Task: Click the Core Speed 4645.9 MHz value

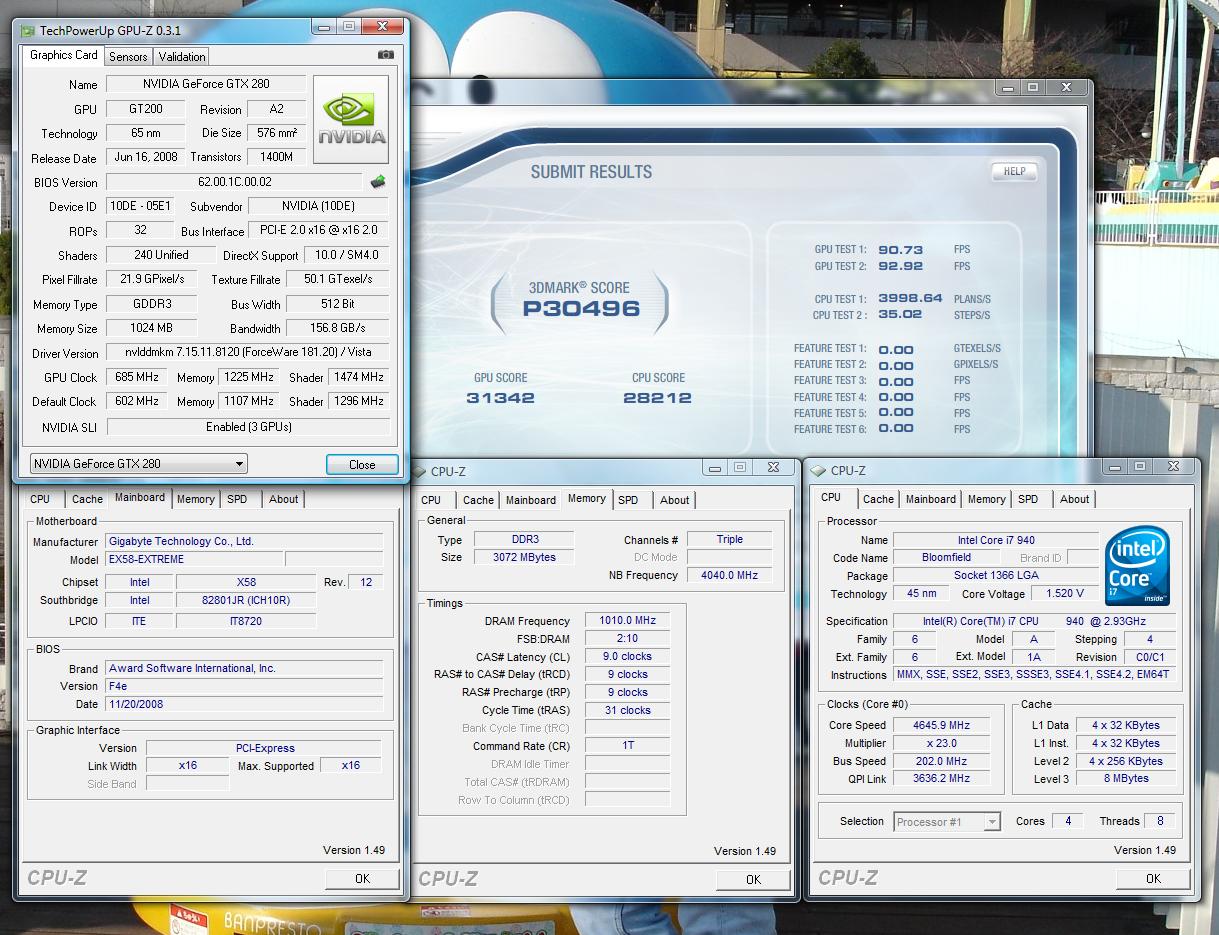Action: [941, 726]
